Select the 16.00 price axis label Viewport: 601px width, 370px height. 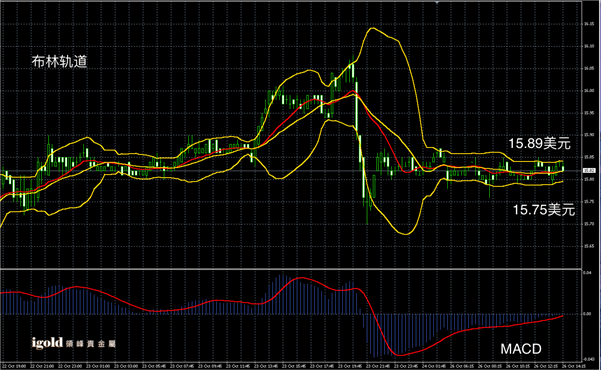[x=589, y=91]
